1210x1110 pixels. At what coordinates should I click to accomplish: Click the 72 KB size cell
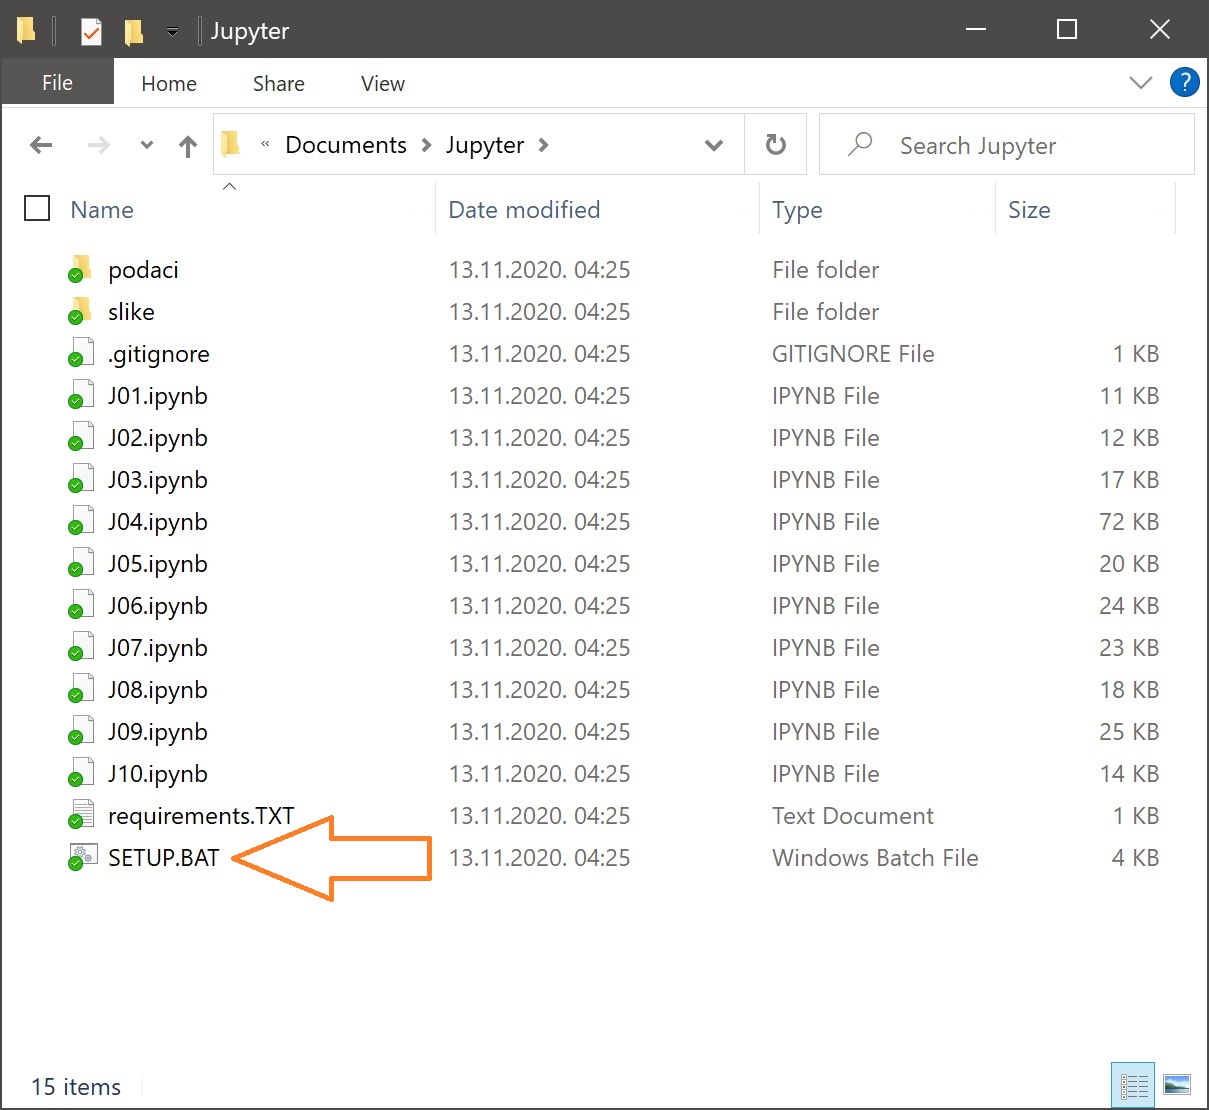point(1129,522)
